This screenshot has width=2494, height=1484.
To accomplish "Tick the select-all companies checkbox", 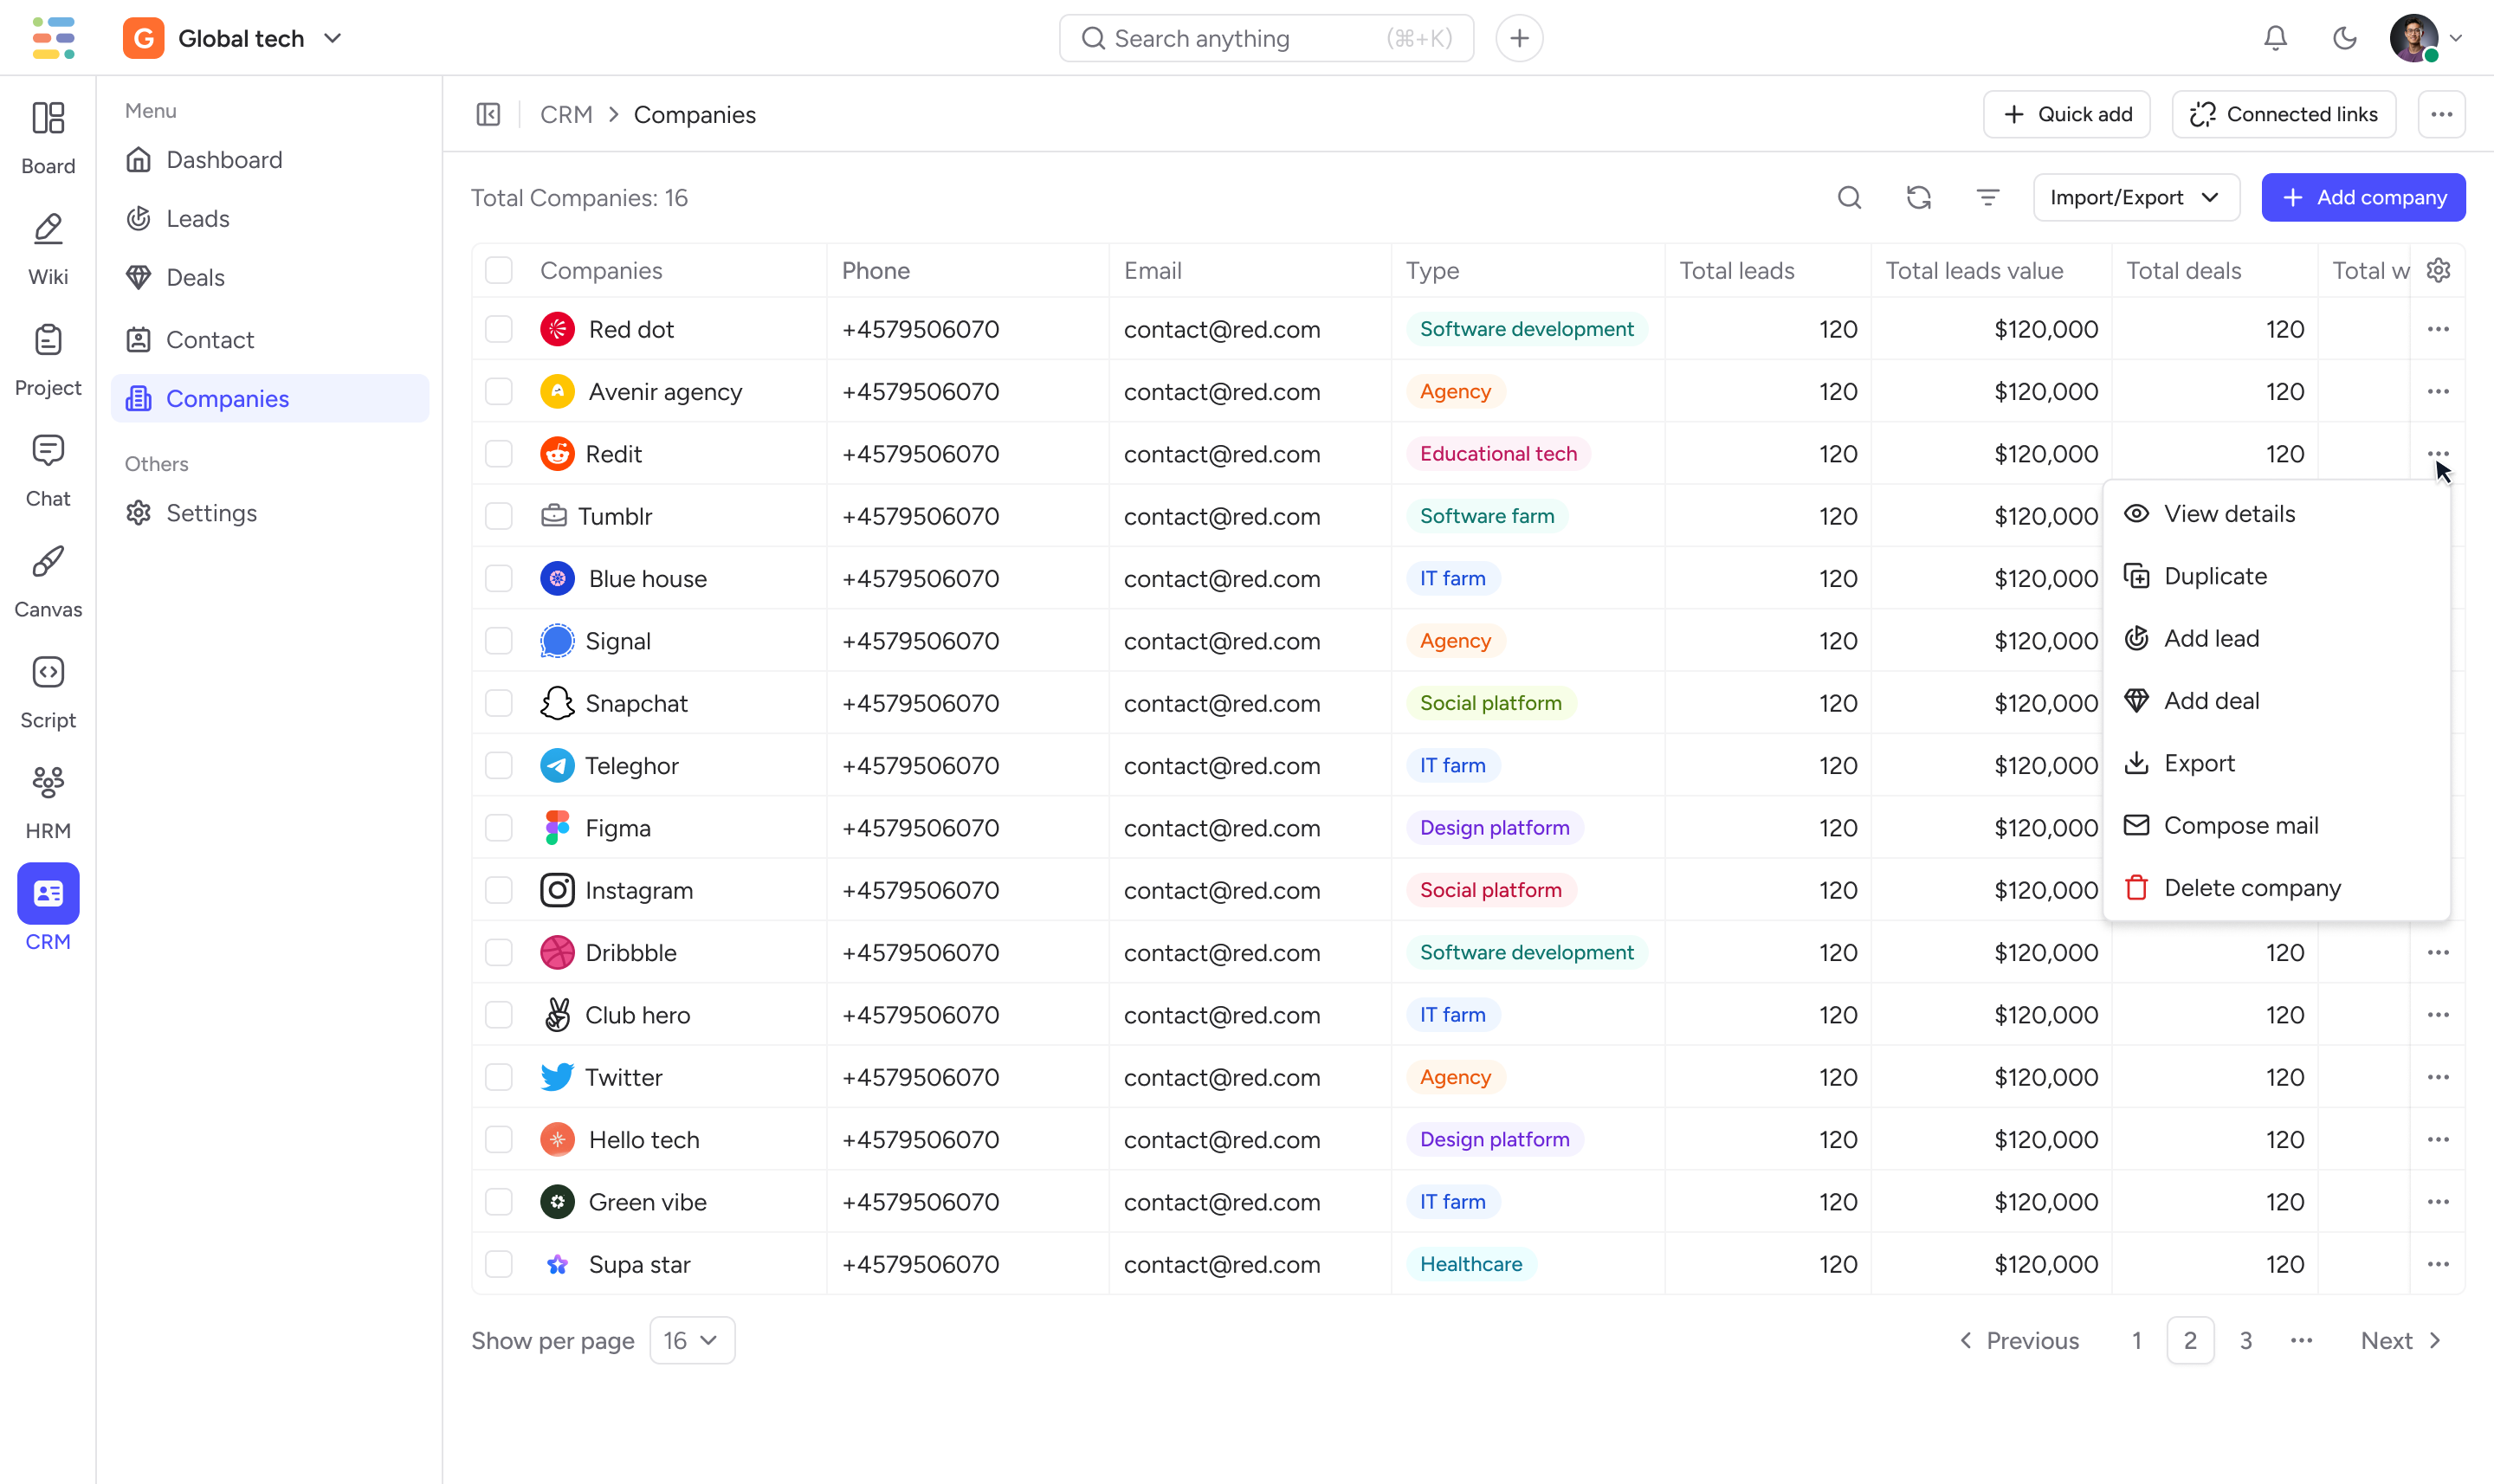I will click(499, 271).
